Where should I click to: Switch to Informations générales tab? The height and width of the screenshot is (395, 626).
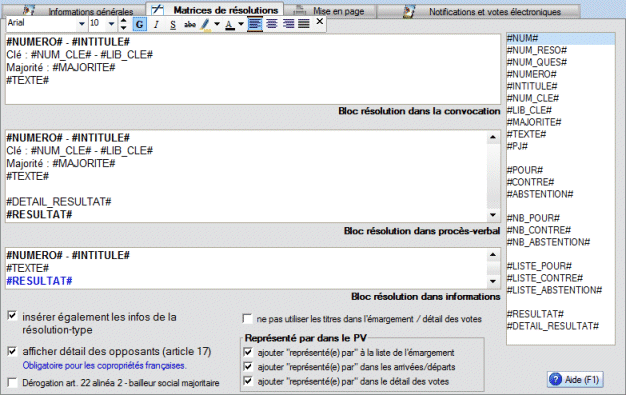tap(79, 12)
